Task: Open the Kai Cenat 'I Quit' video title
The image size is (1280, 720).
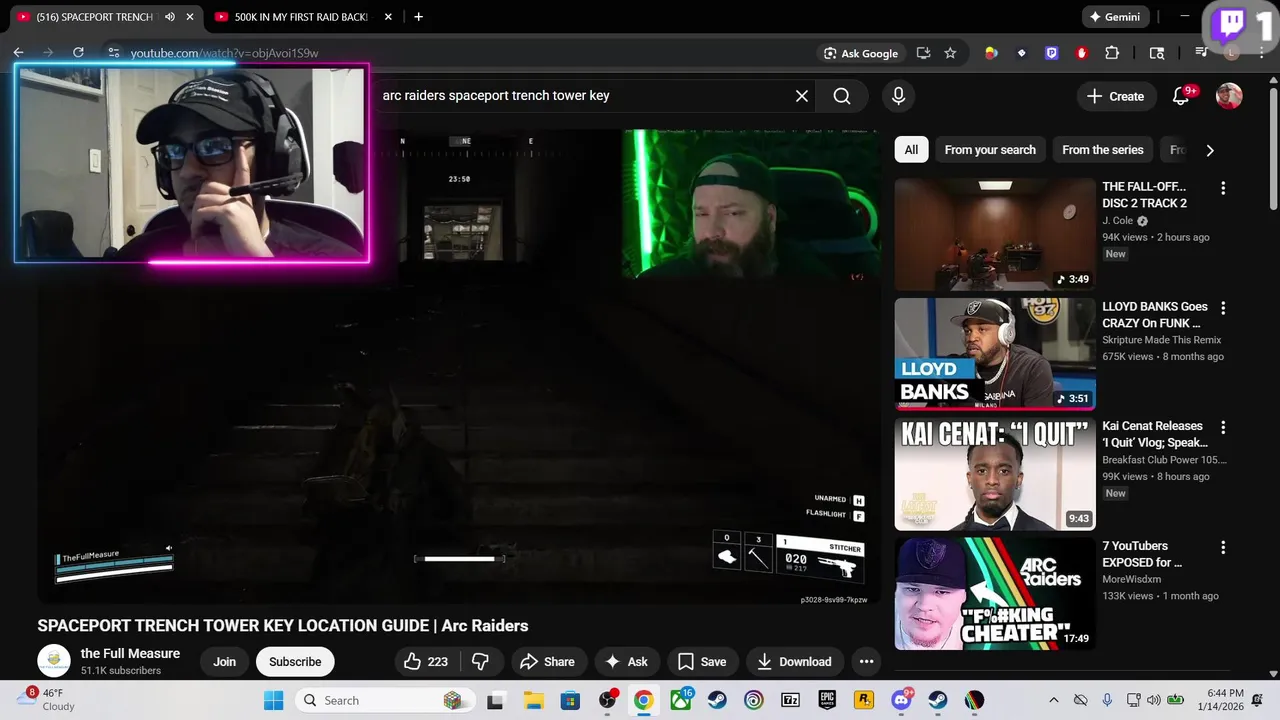Action: (1155, 434)
